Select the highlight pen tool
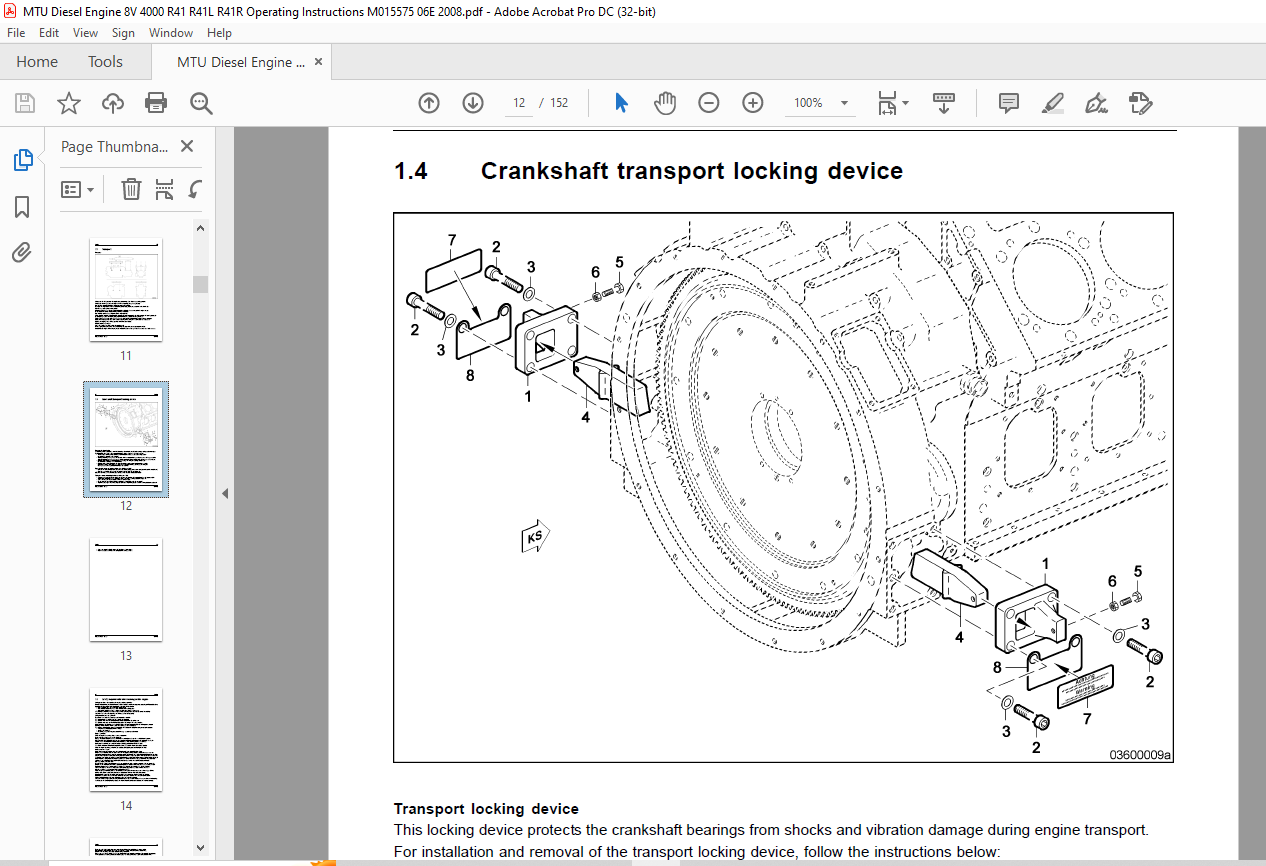1266x866 pixels. [1053, 103]
